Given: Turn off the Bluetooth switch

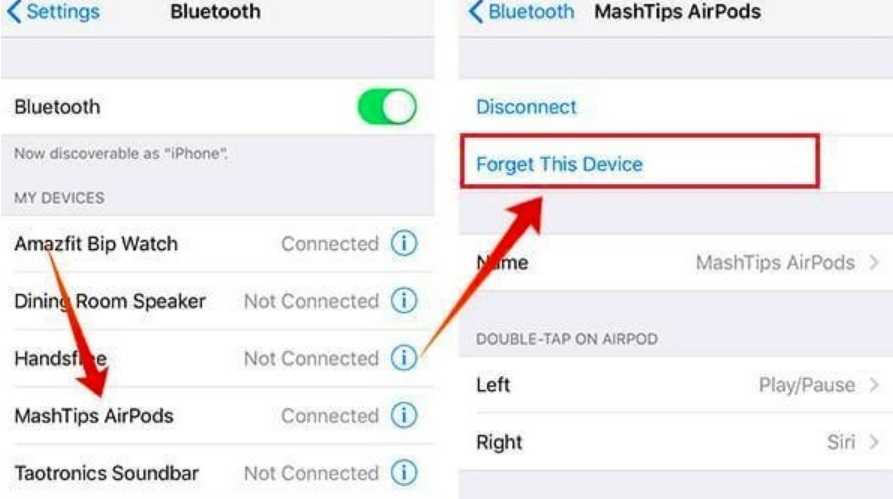Looking at the screenshot, I should (387, 107).
